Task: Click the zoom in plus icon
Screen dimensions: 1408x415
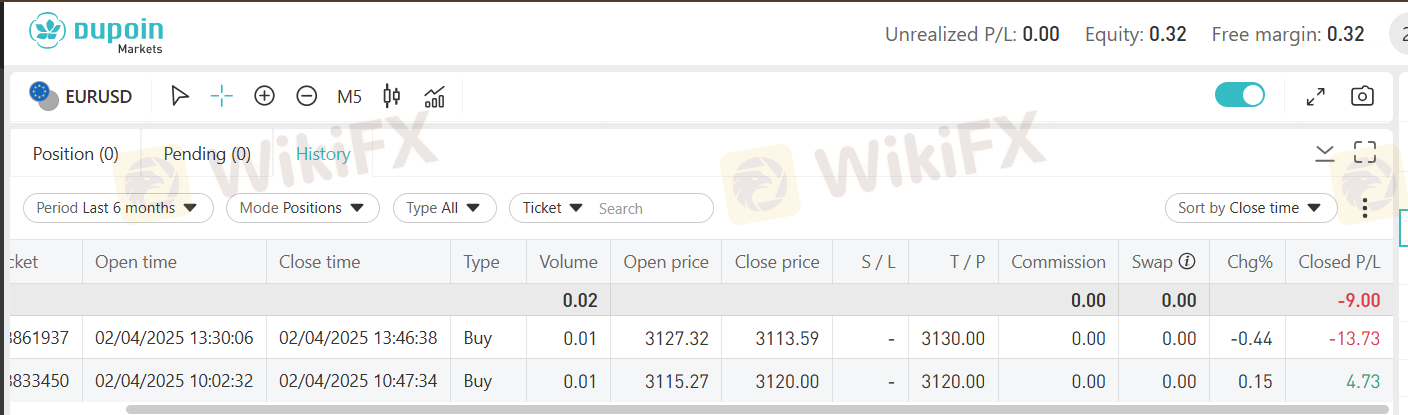Action: (264, 96)
